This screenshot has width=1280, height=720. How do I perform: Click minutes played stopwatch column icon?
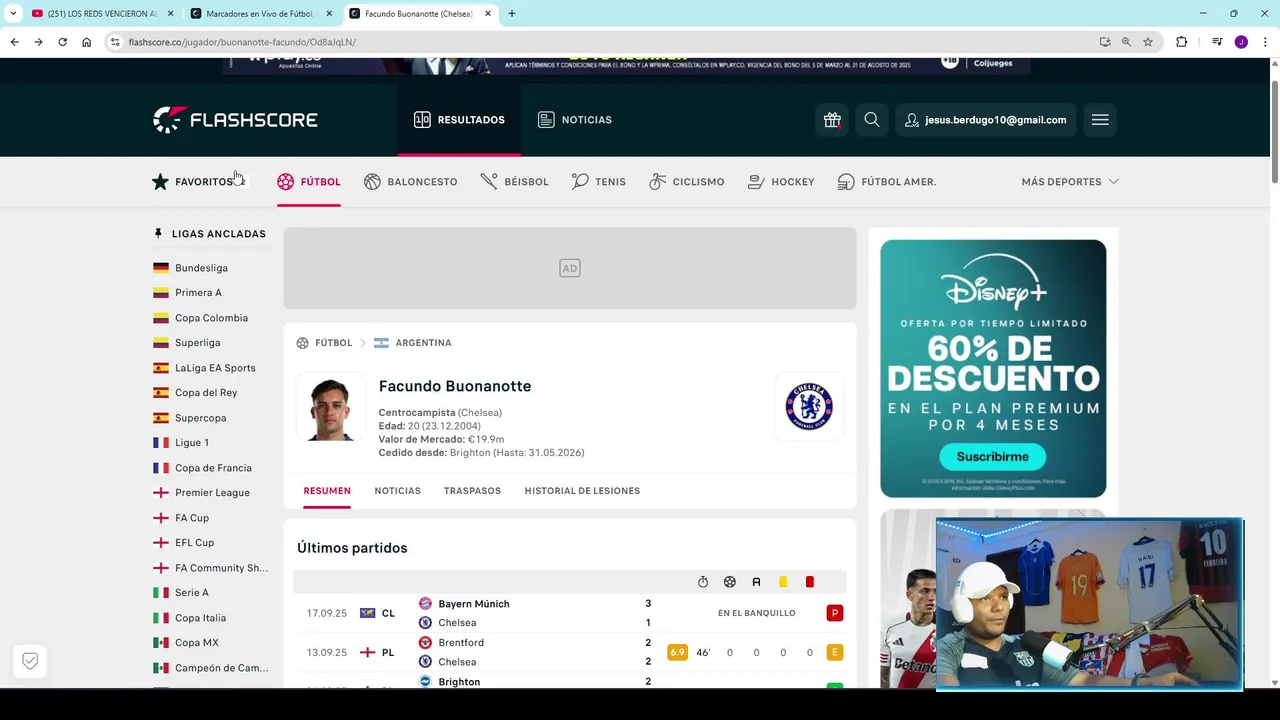pos(703,582)
